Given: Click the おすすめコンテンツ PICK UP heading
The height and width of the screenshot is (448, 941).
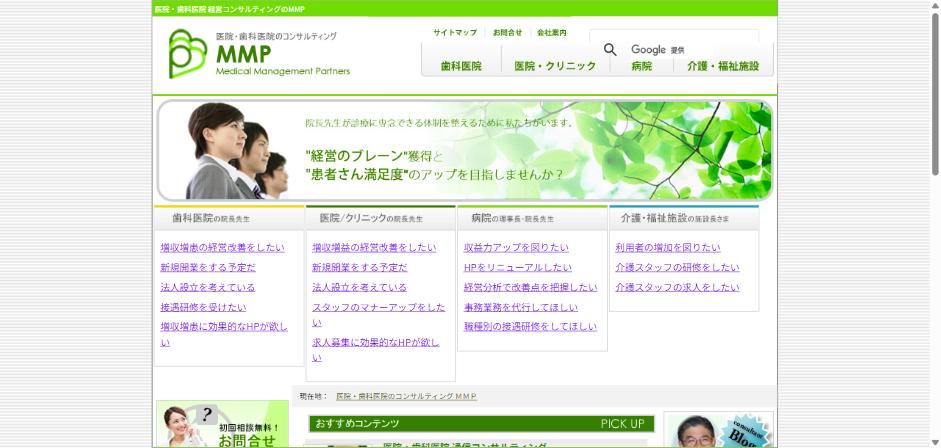Looking at the screenshot, I should point(481,424).
